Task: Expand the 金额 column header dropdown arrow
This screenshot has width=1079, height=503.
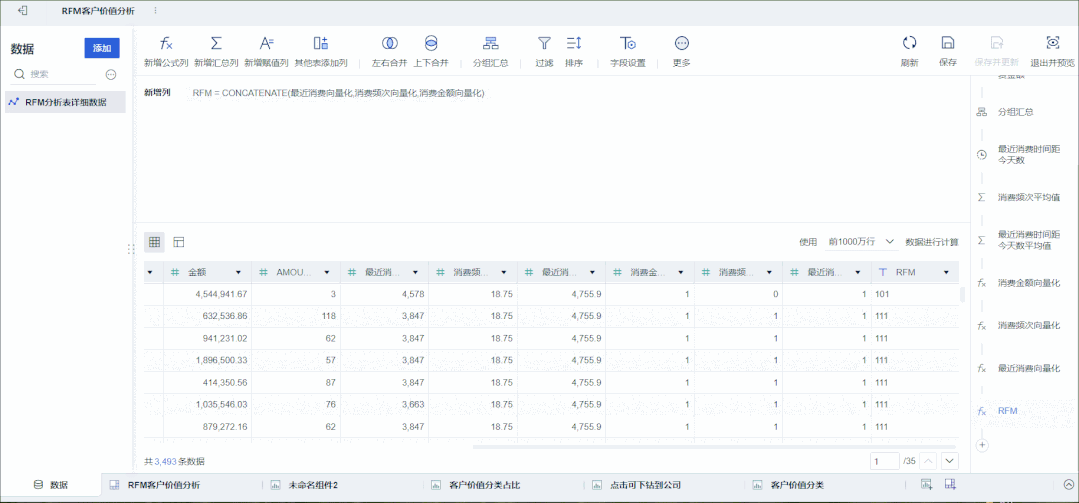Action: tap(238, 272)
